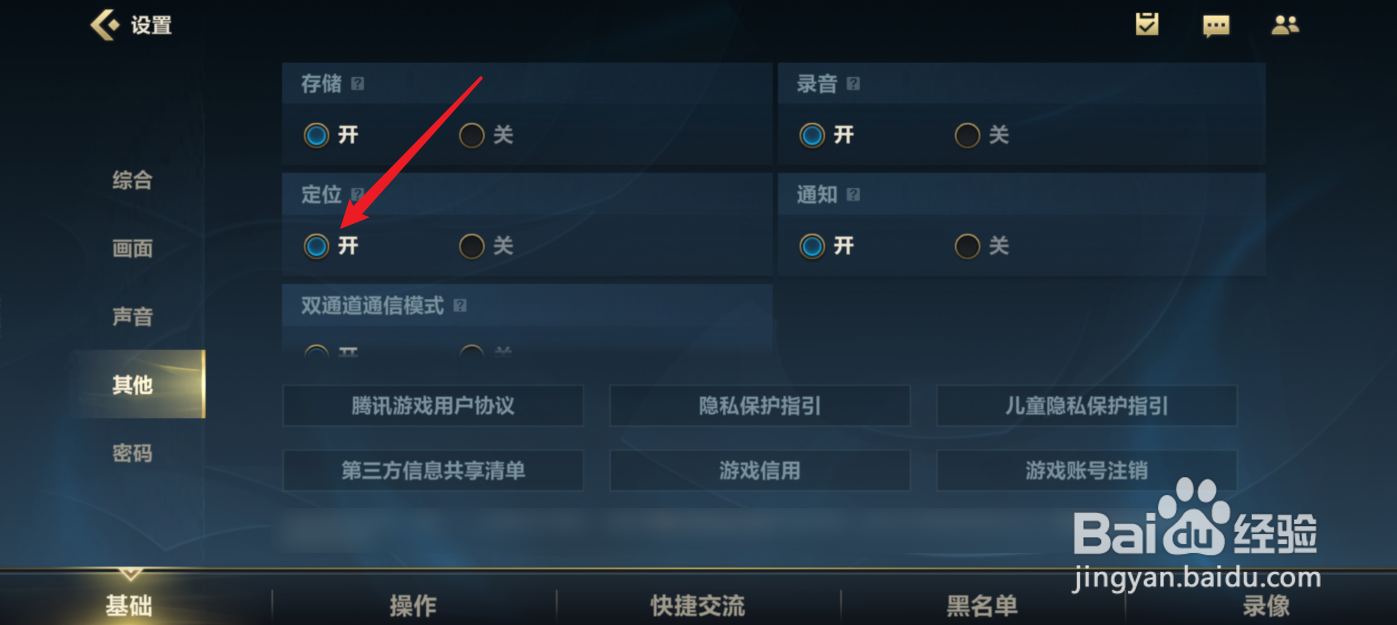
Task: Click the help icon next to 双通道通信模式
Action: pos(460,306)
